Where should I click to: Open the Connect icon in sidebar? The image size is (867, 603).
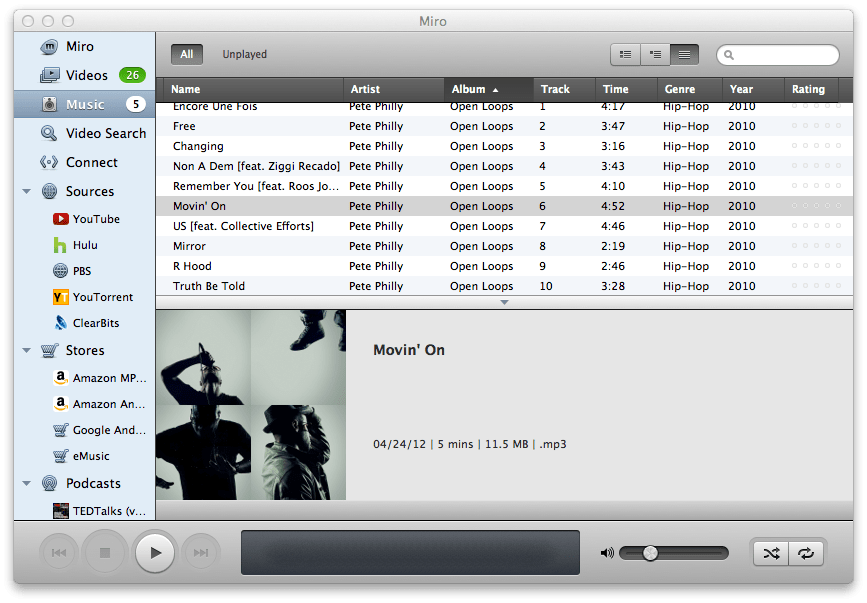(x=49, y=162)
